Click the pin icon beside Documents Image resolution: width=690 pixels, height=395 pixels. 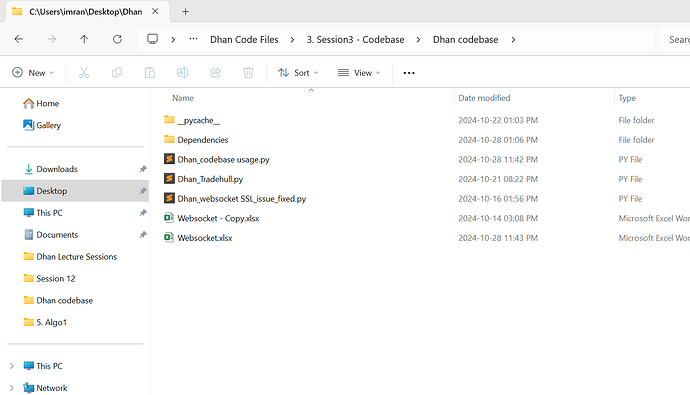pos(143,235)
